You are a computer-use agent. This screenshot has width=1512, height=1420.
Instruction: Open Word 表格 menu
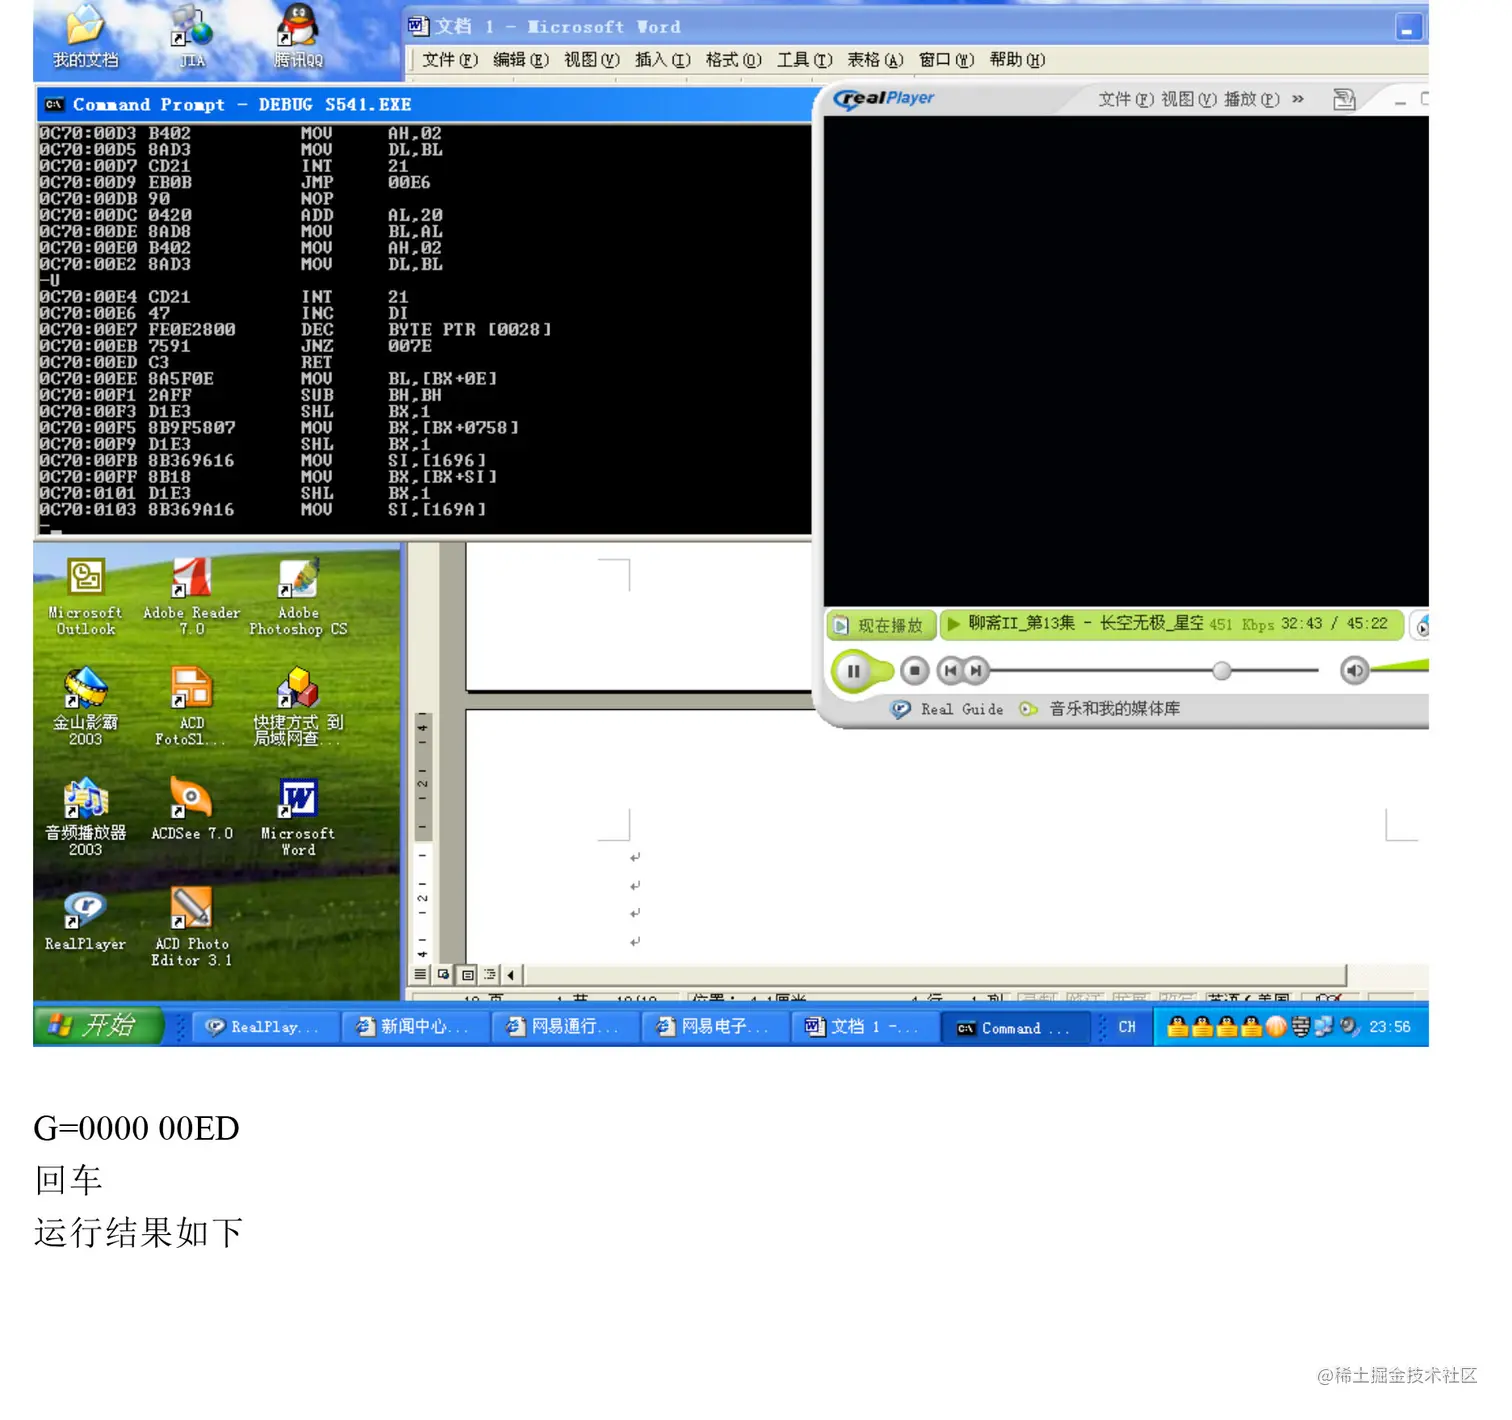click(876, 60)
